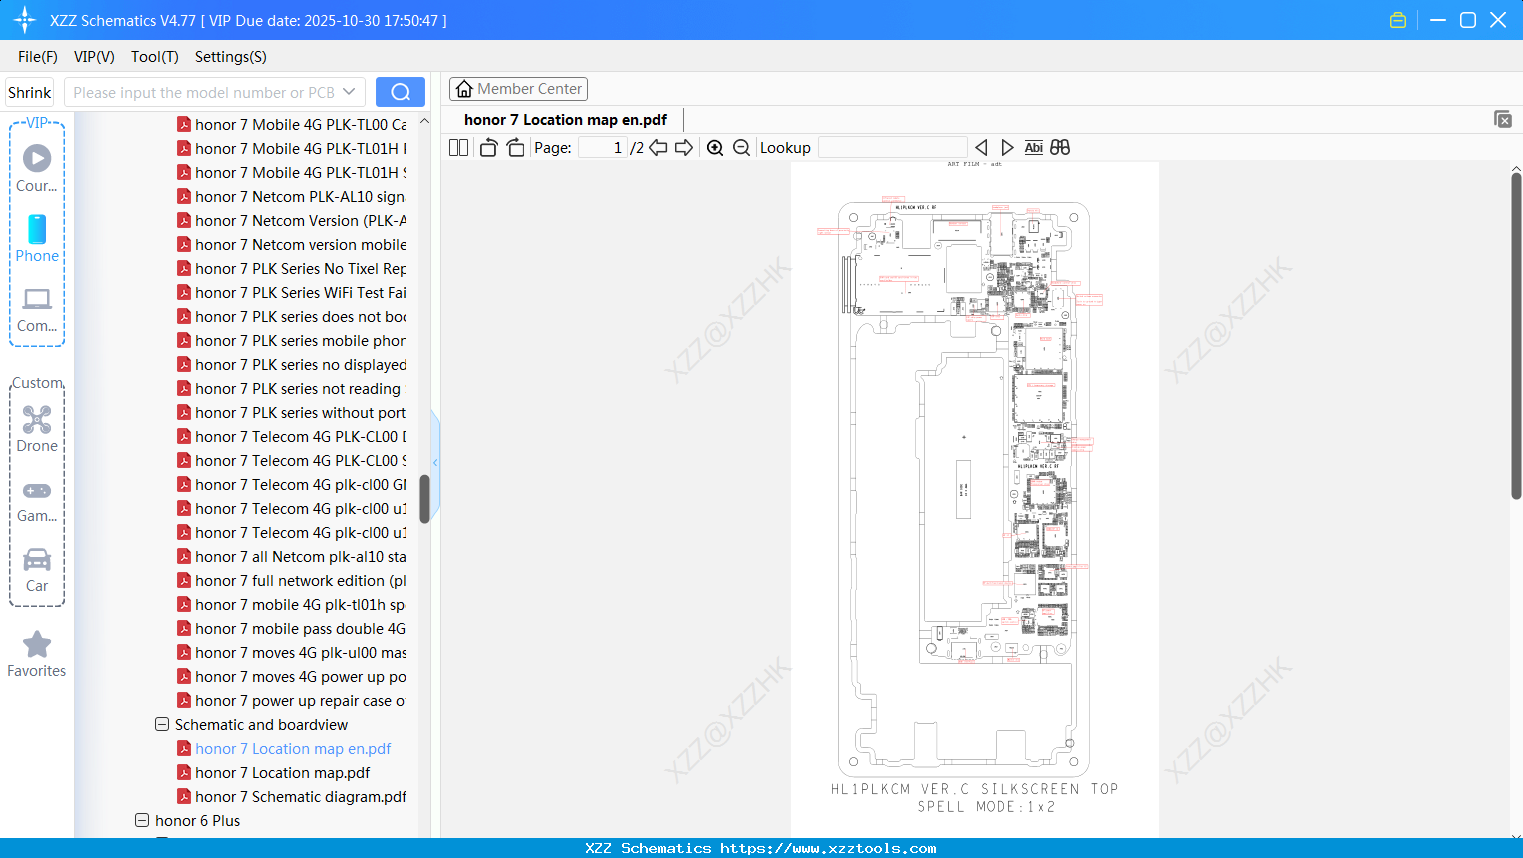This screenshot has height=858, width=1523.
Task: Click the PDF viewer vertical scrollbar
Action: coord(1517,335)
